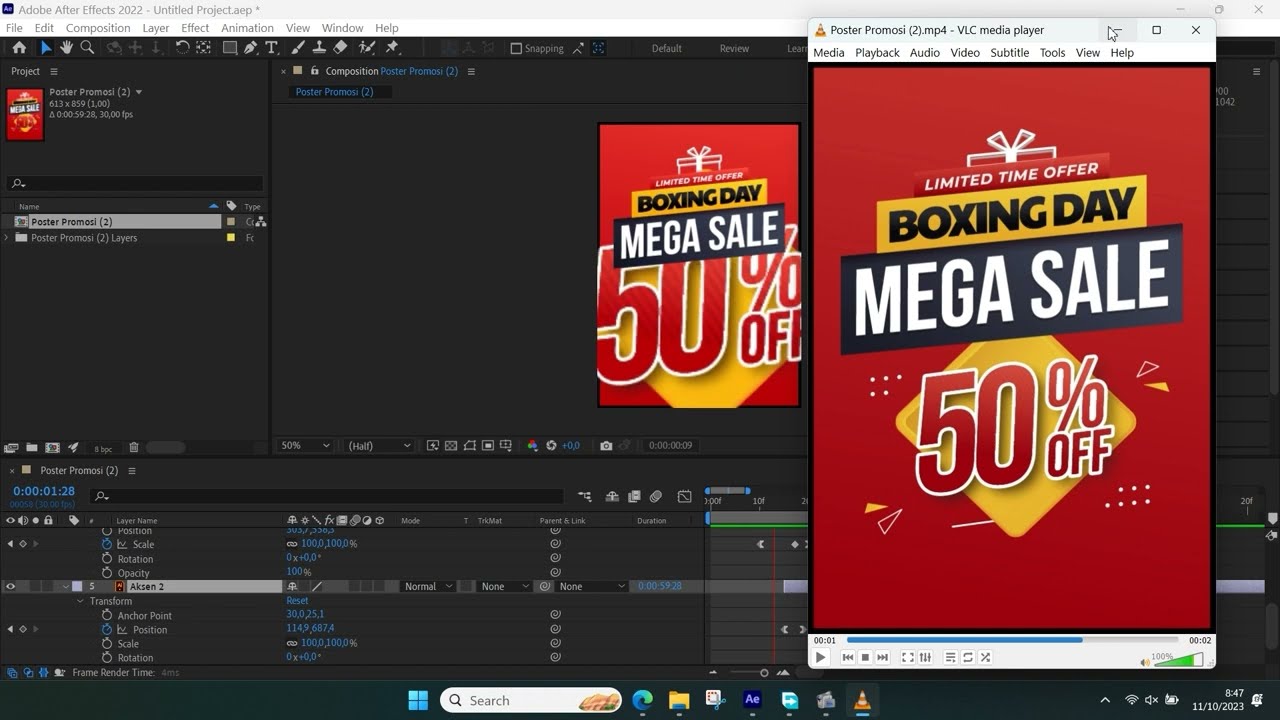Collapse the Aksen 2 layer twirl arrow

[66, 587]
